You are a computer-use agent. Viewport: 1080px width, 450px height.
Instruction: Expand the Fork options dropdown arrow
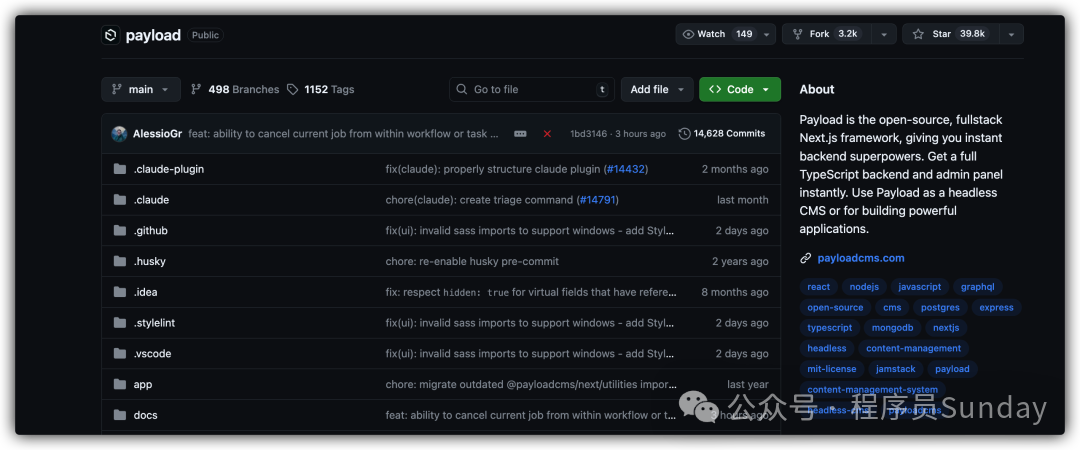(883, 34)
